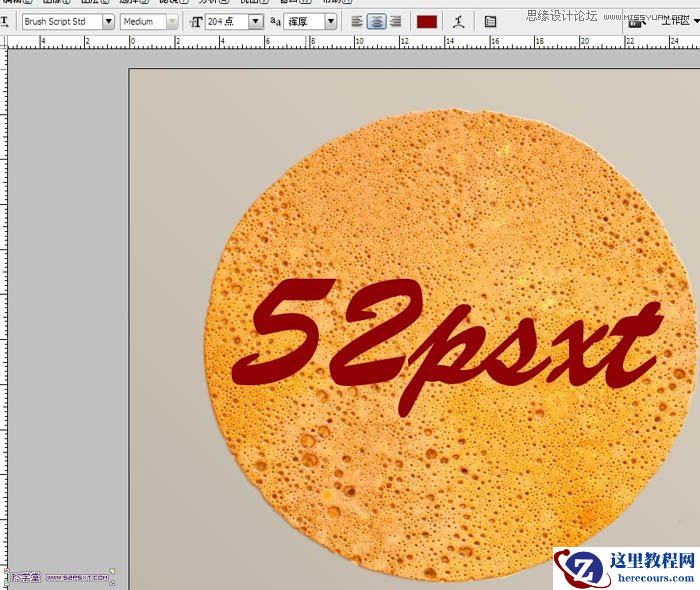The width and height of the screenshot is (700, 590).
Task: Click the Medium font style field
Action: (144, 21)
